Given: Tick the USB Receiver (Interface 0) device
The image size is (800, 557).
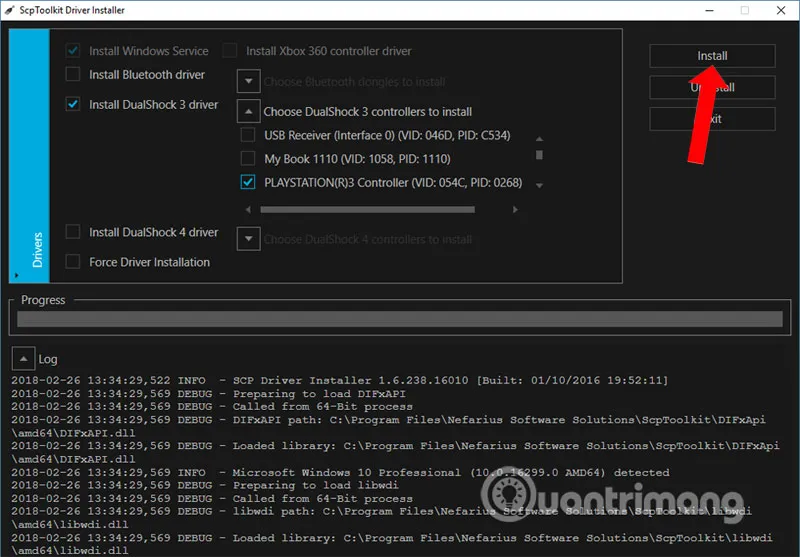Looking at the screenshot, I should pos(248,135).
